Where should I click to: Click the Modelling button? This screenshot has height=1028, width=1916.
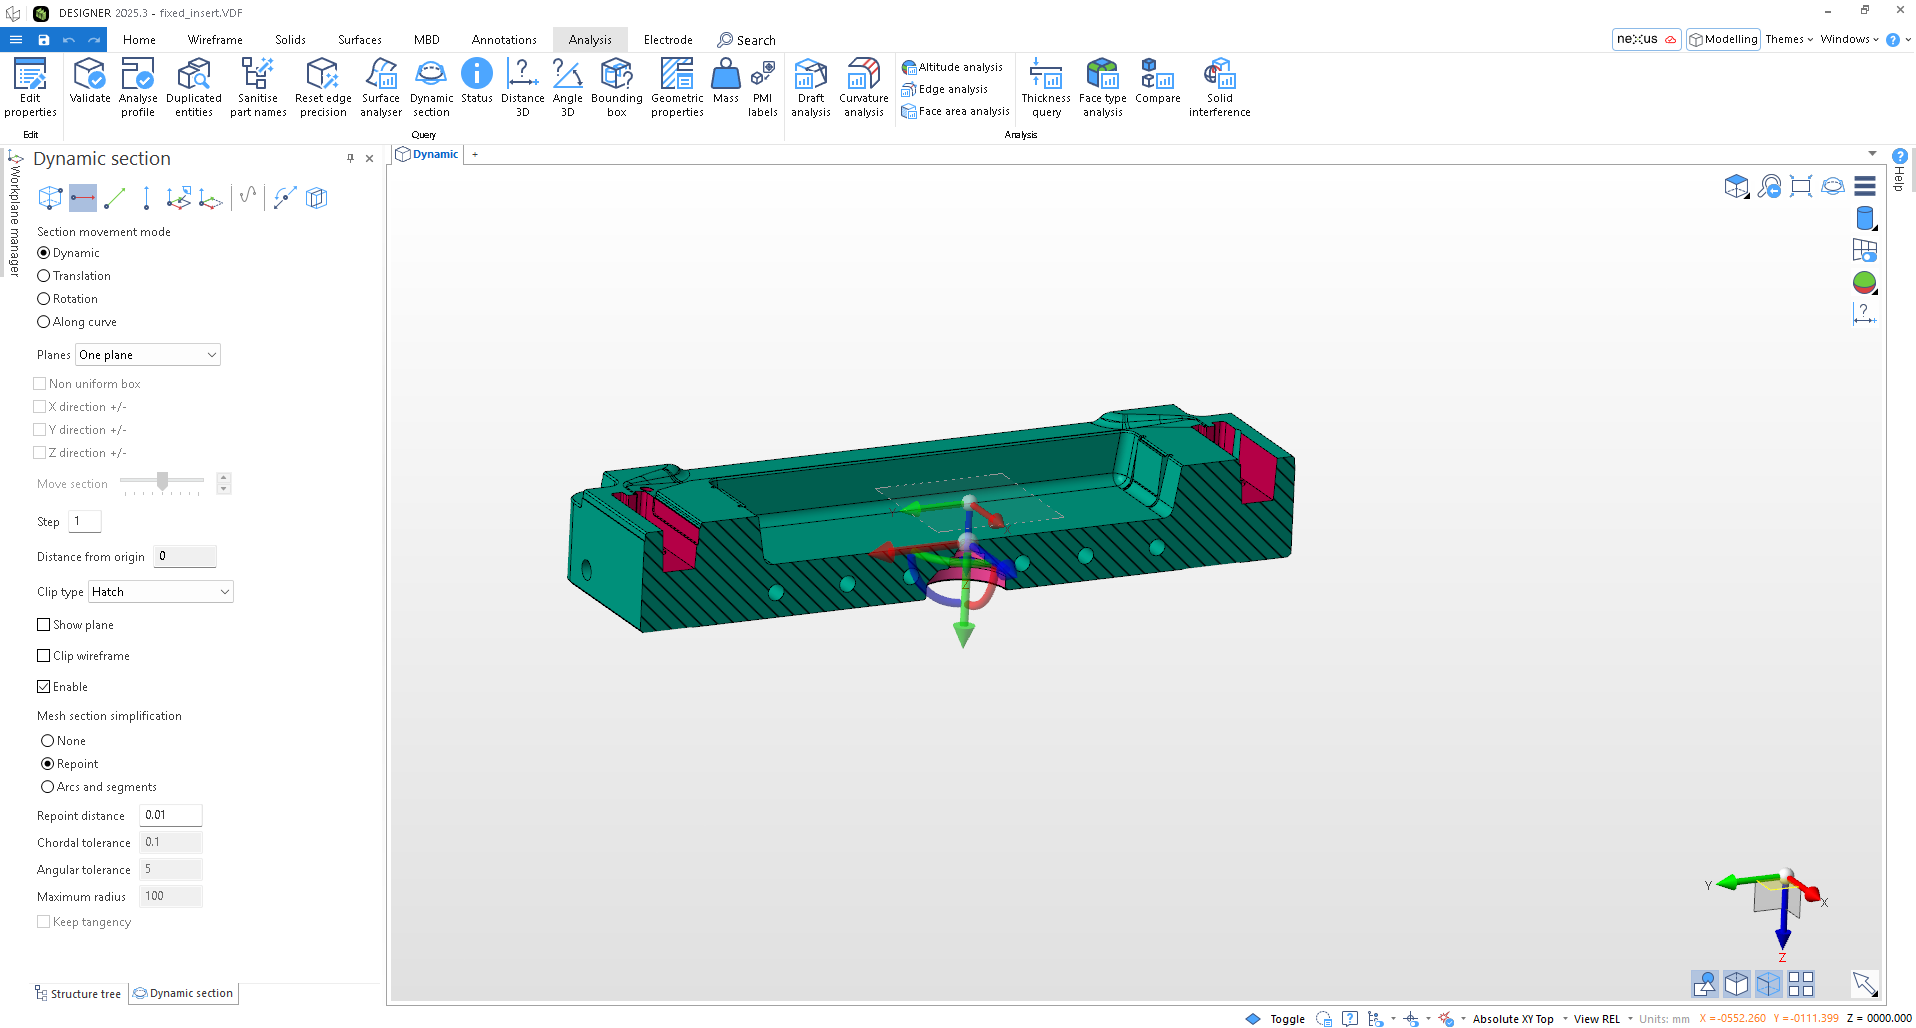click(1723, 39)
